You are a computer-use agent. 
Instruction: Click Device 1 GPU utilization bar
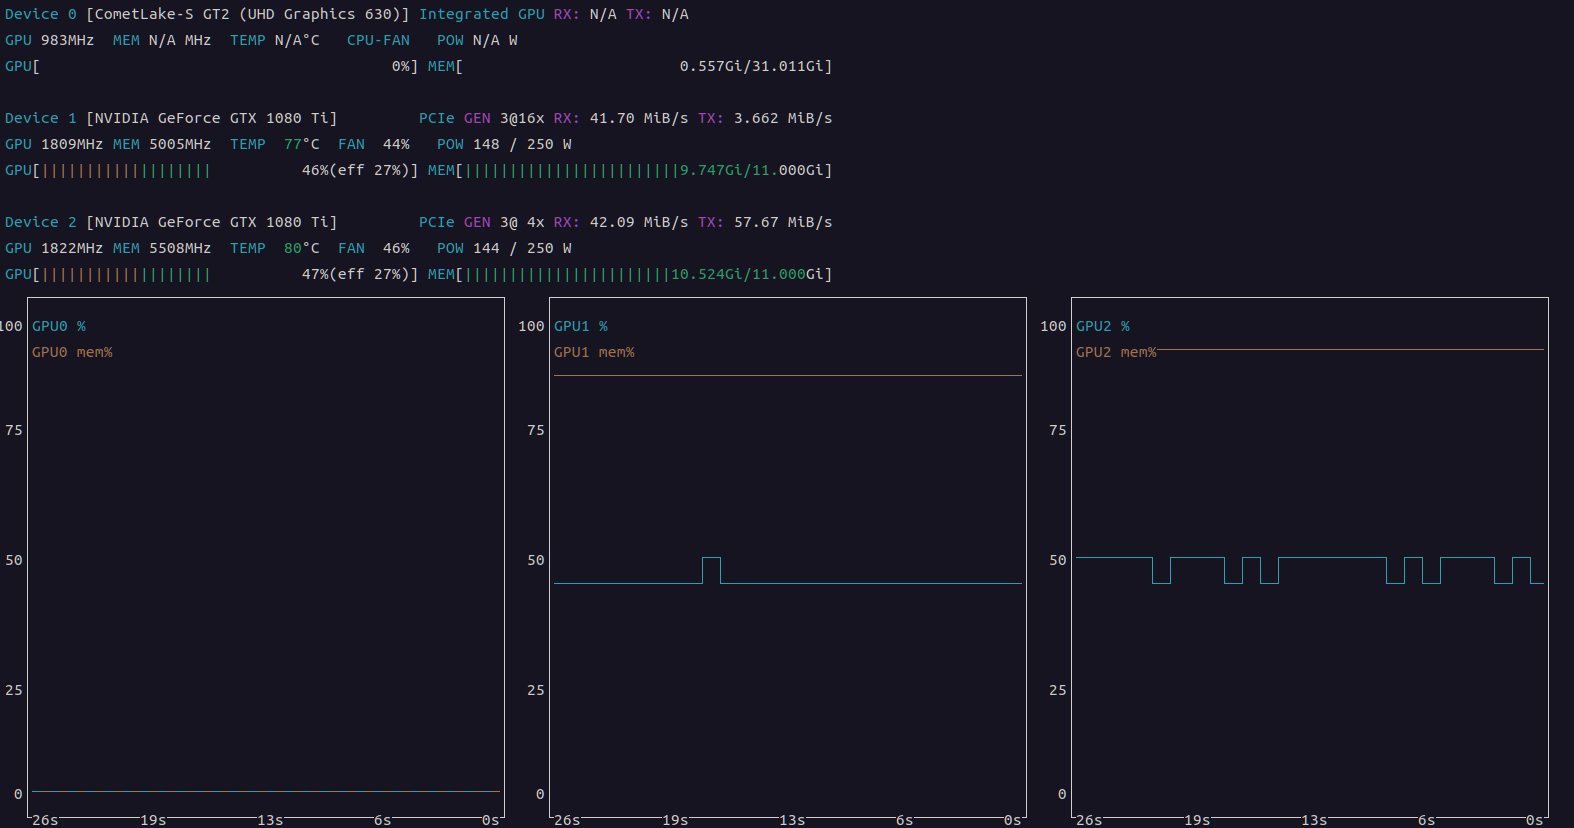click(x=211, y=170)
